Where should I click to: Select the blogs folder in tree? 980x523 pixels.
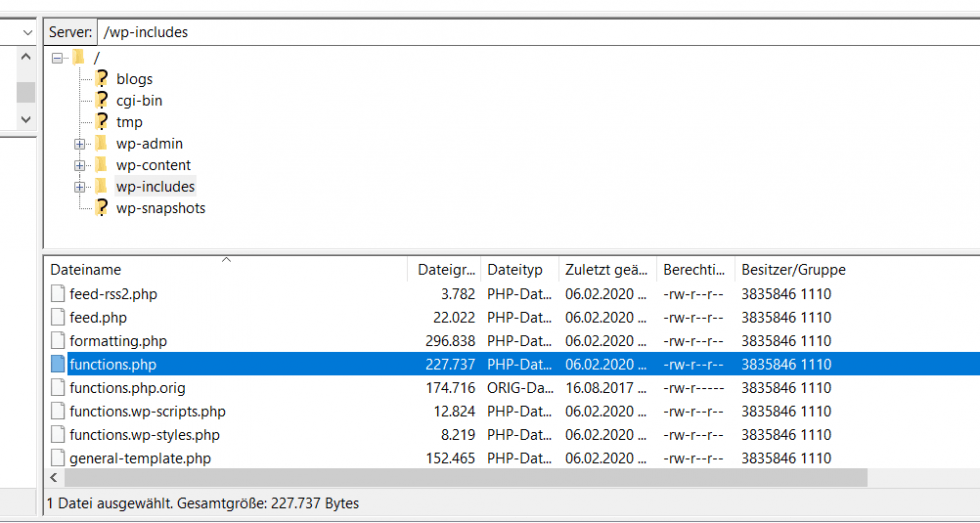pos(134,79)
